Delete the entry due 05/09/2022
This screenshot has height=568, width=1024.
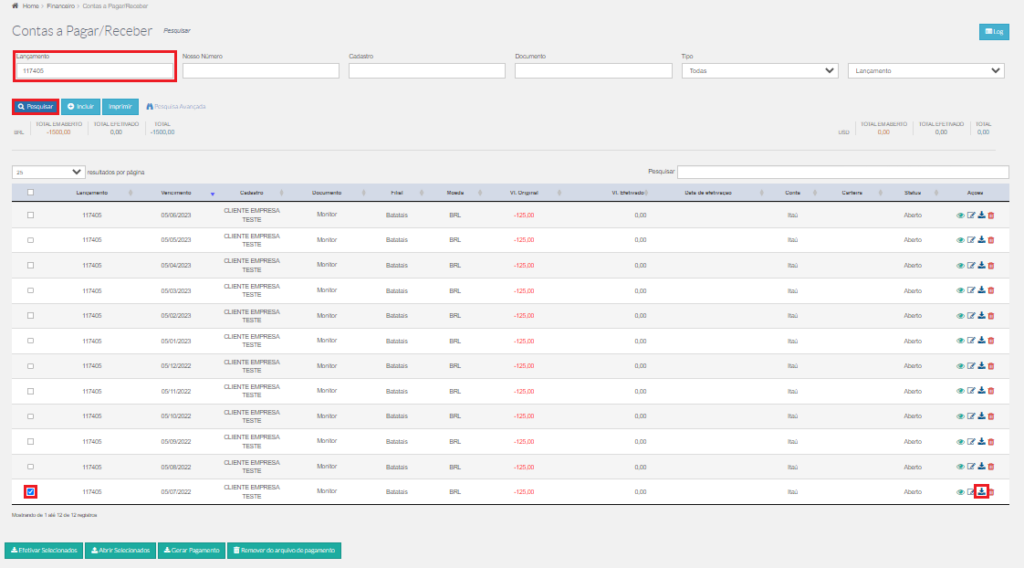(991, 442)
